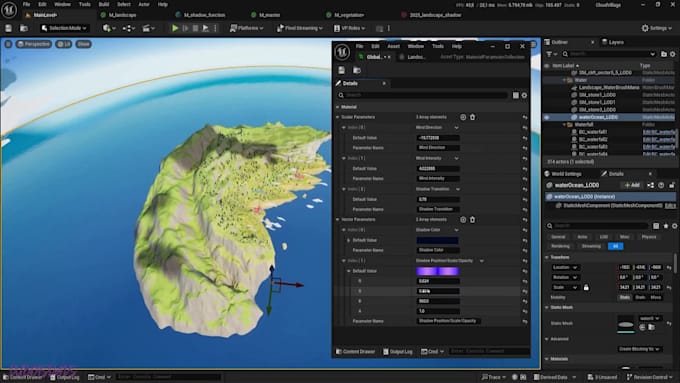Edit Wind Direction default value field
This screenshot has width=680, height=383.
[438, 137]
